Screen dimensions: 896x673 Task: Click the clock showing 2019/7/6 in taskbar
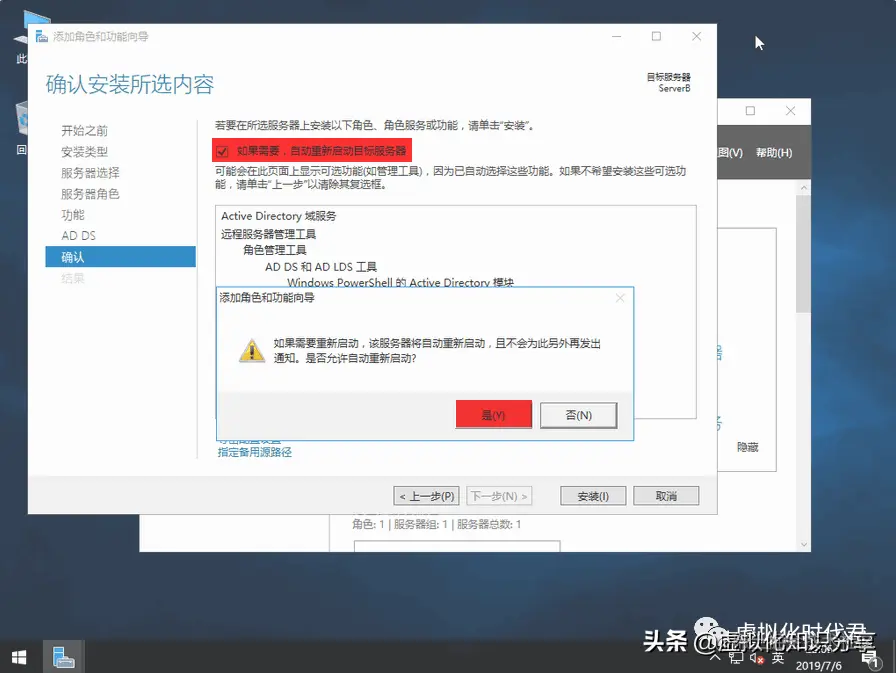click(x=819, y=662)
